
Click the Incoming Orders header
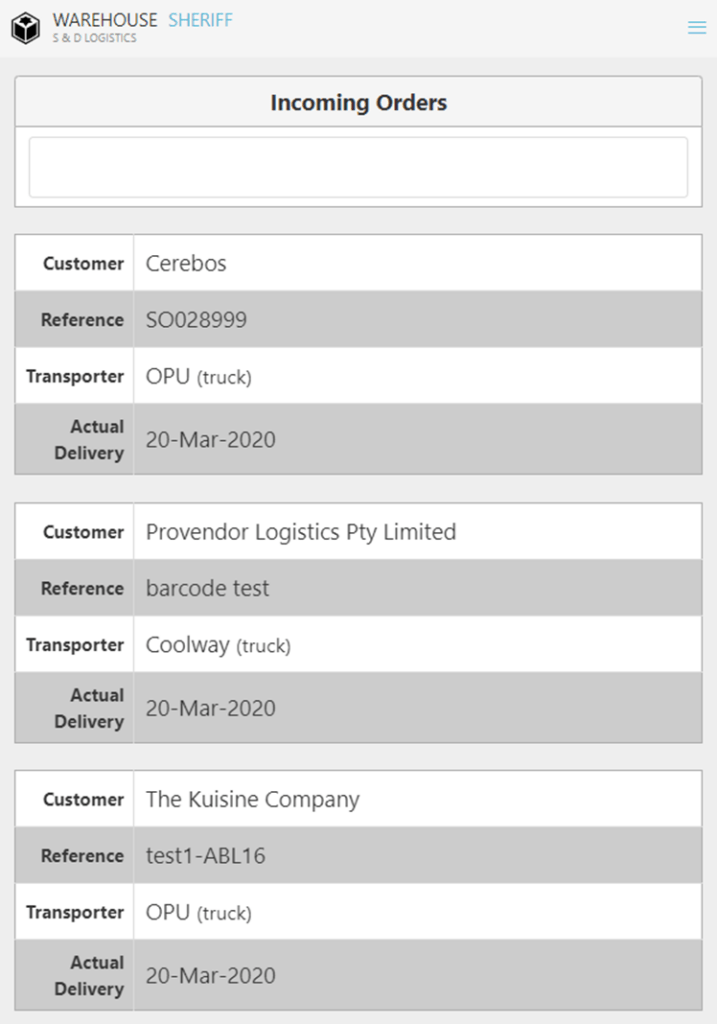tap(358, 103)
